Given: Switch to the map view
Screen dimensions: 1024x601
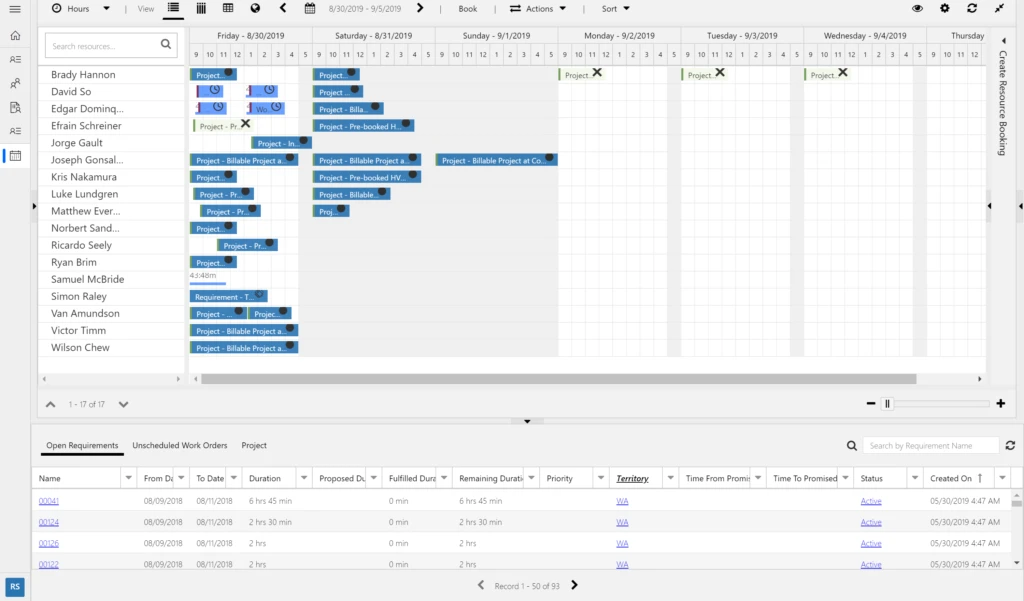Looking at the screenshot, I should (254, 9).
